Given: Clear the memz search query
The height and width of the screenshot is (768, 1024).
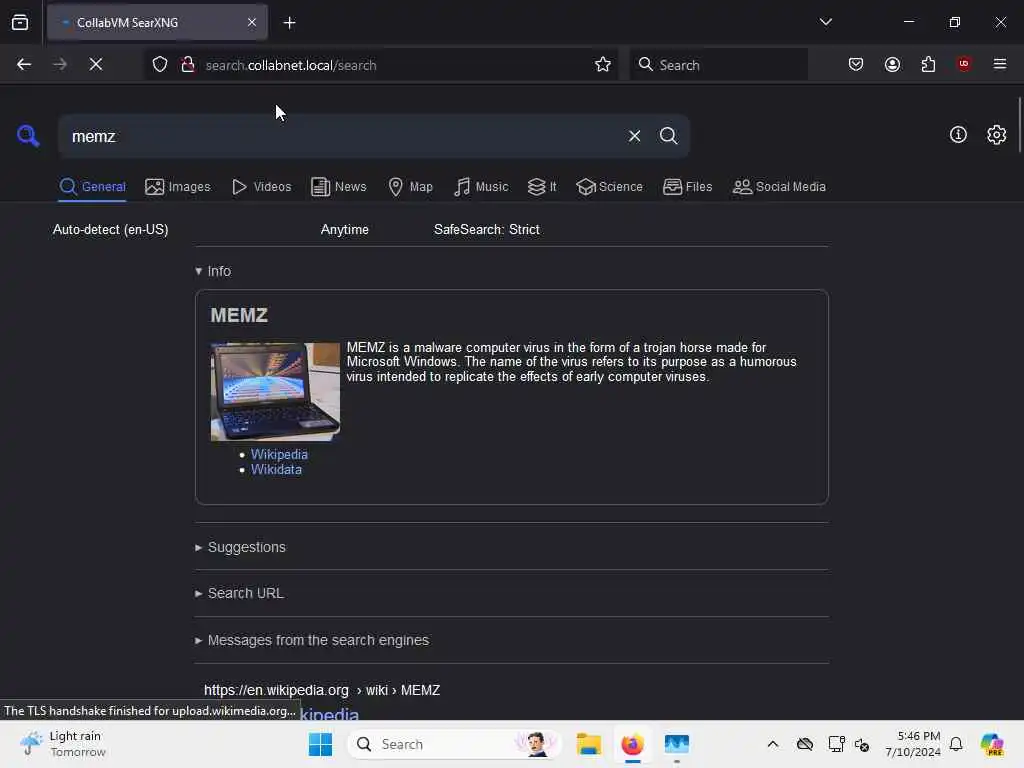Looking at the screenshot, I should pyautogui.click(x=634, y=136).
